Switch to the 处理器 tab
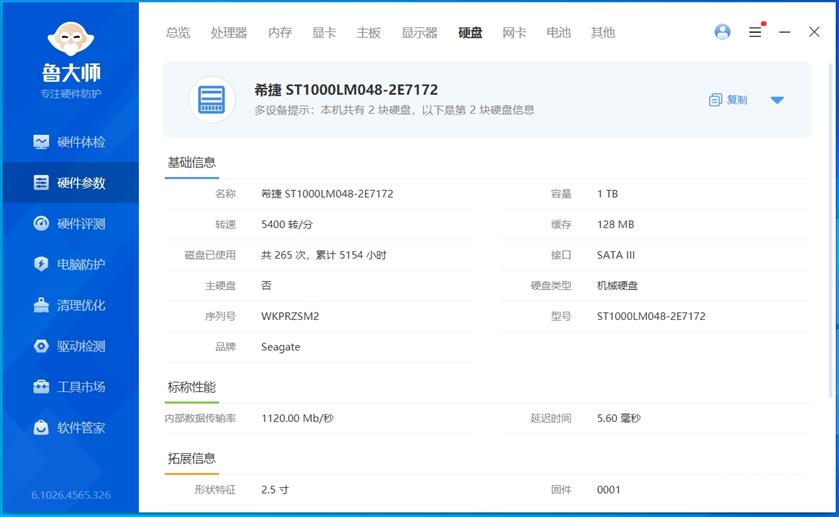The height and width of the screenshot is (517, 839). point(229,33)
